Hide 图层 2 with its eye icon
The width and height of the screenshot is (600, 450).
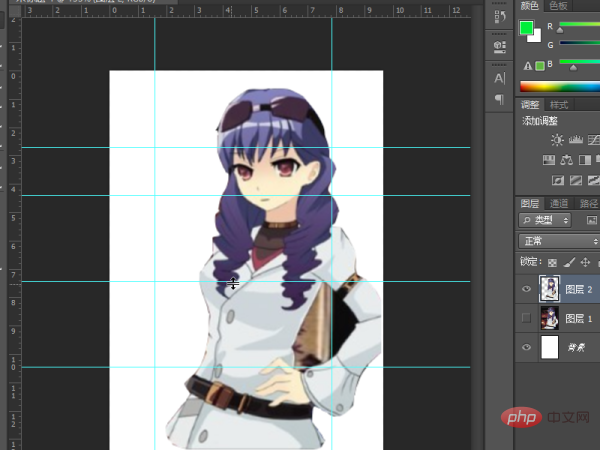pos(527,289)
